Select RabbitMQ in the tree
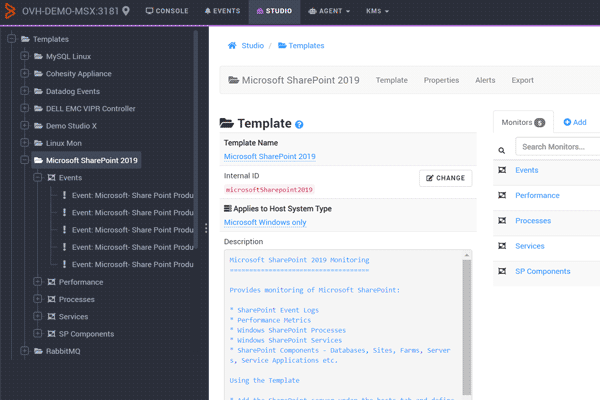This screenshot has width=600, height=400. 63,351
